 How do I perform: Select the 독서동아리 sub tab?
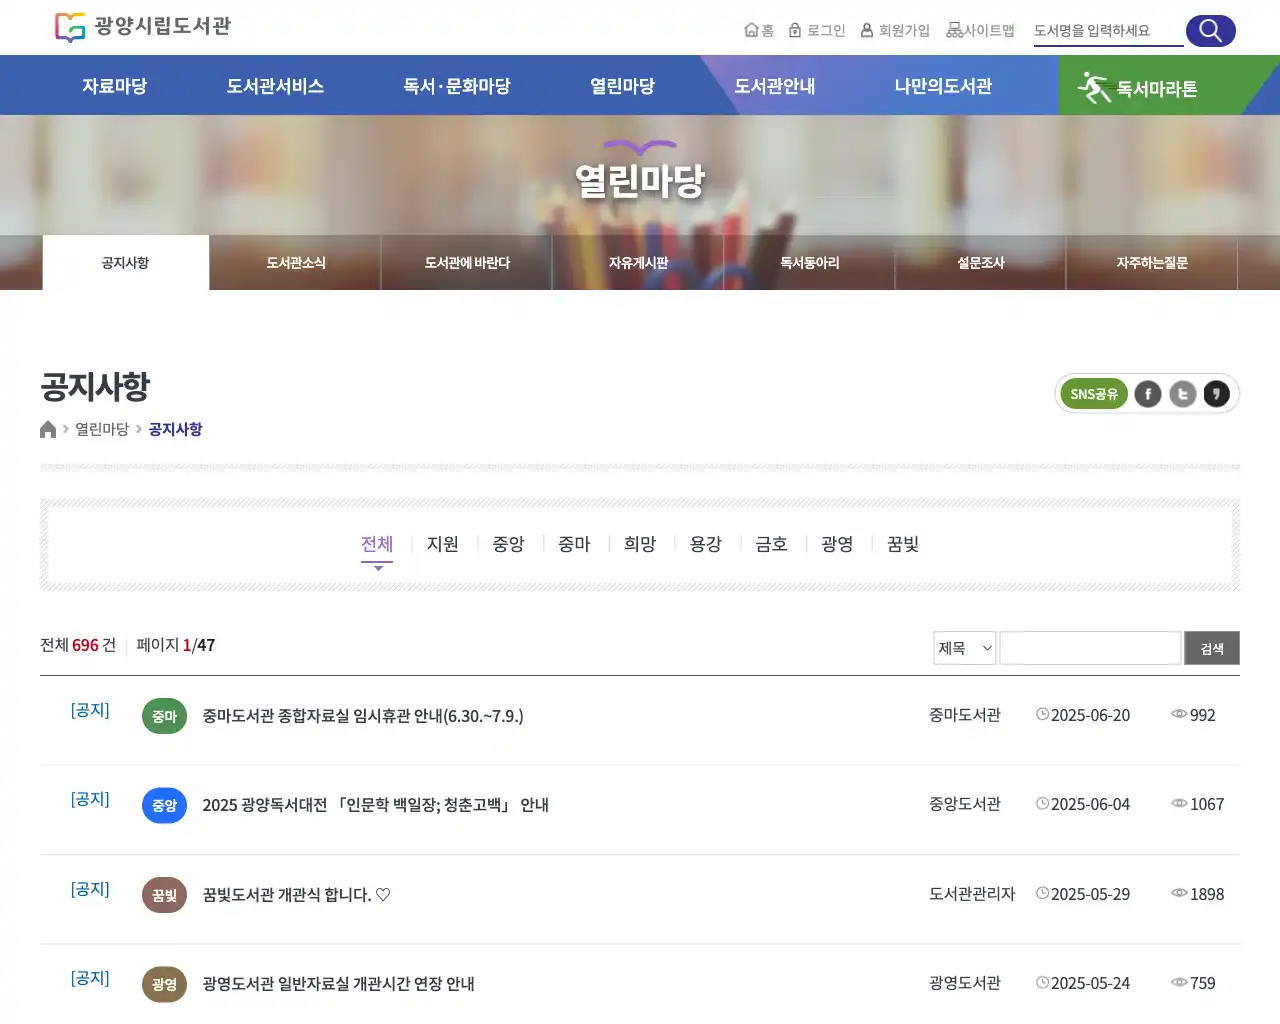(x=810, y=263)
